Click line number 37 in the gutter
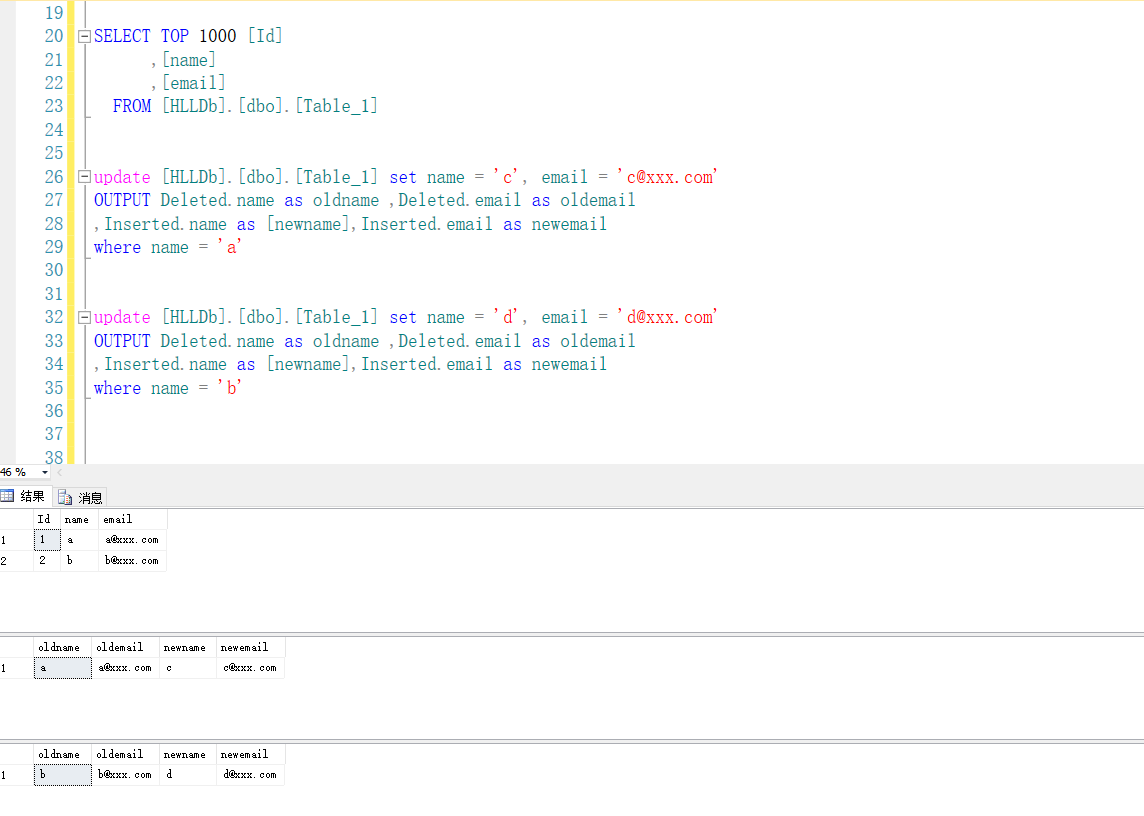Viewport: 1144px width, 816px height. point(54,434)
